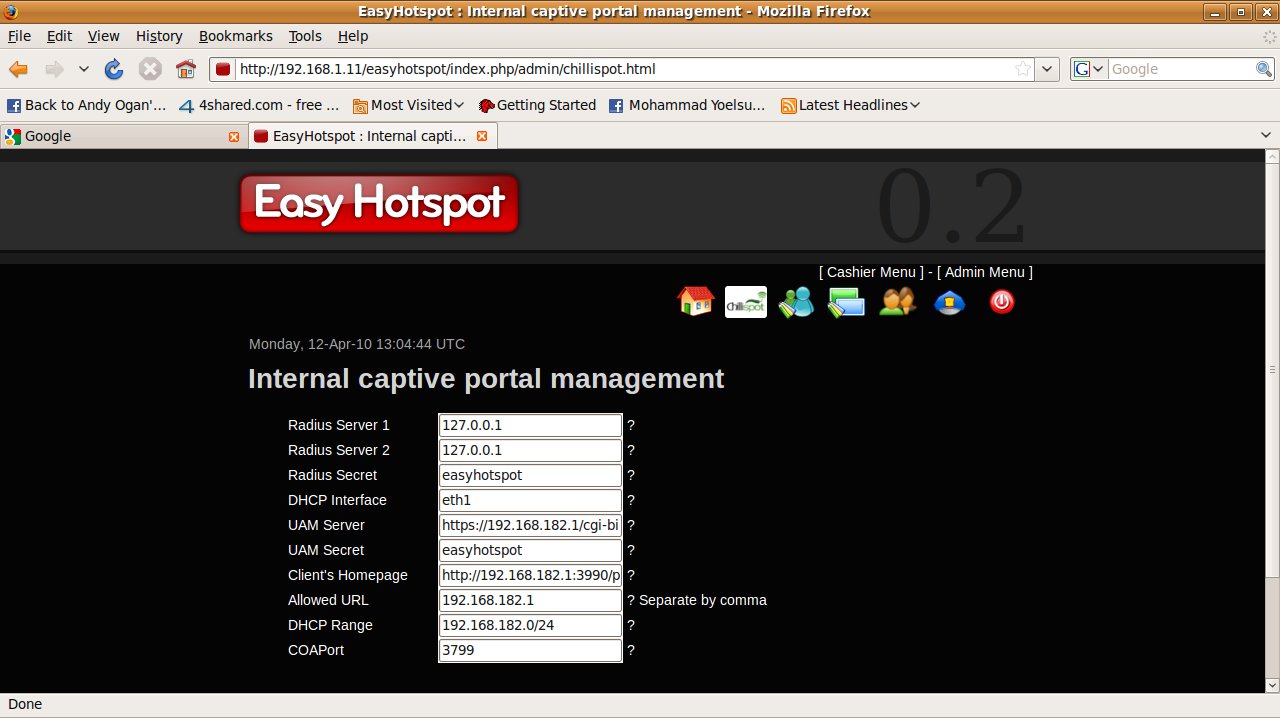Open the URL history dropdown arrow

click(x=1047, y=69)
